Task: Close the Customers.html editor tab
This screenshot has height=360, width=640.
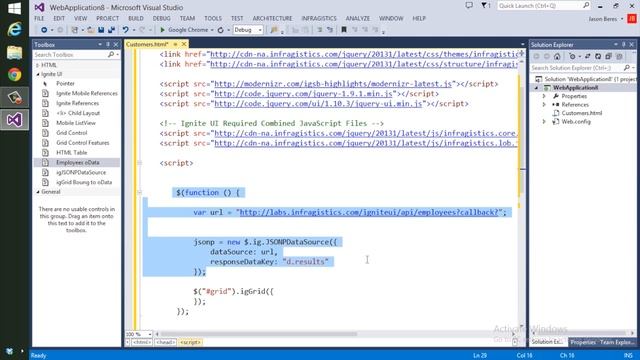Action: point(184,44)
